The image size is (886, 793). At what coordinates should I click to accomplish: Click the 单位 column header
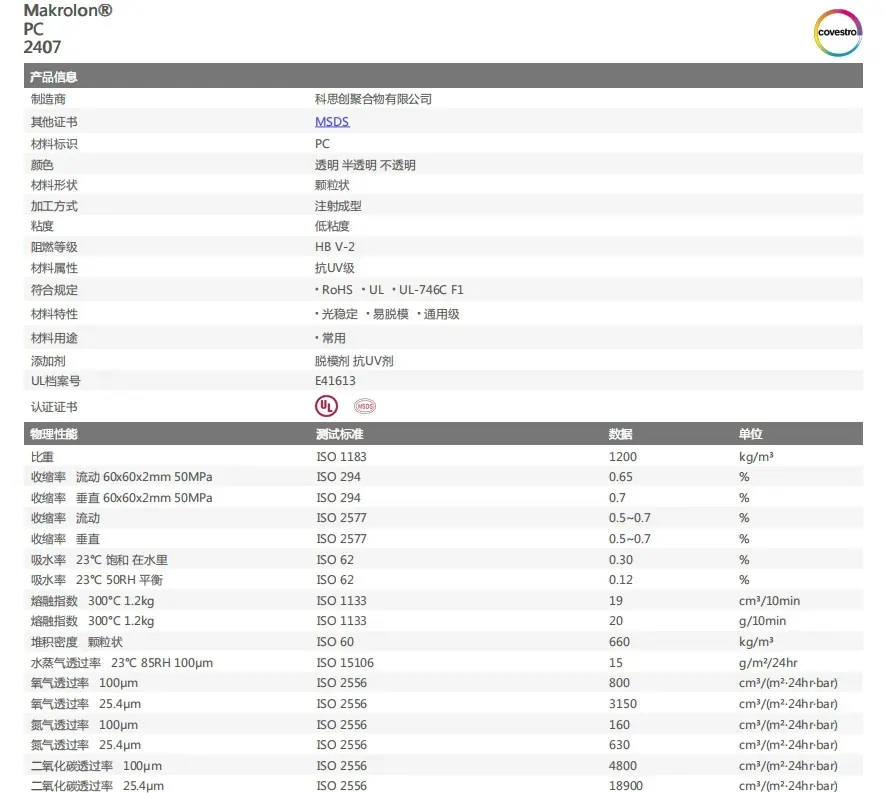tap(750, 434)
